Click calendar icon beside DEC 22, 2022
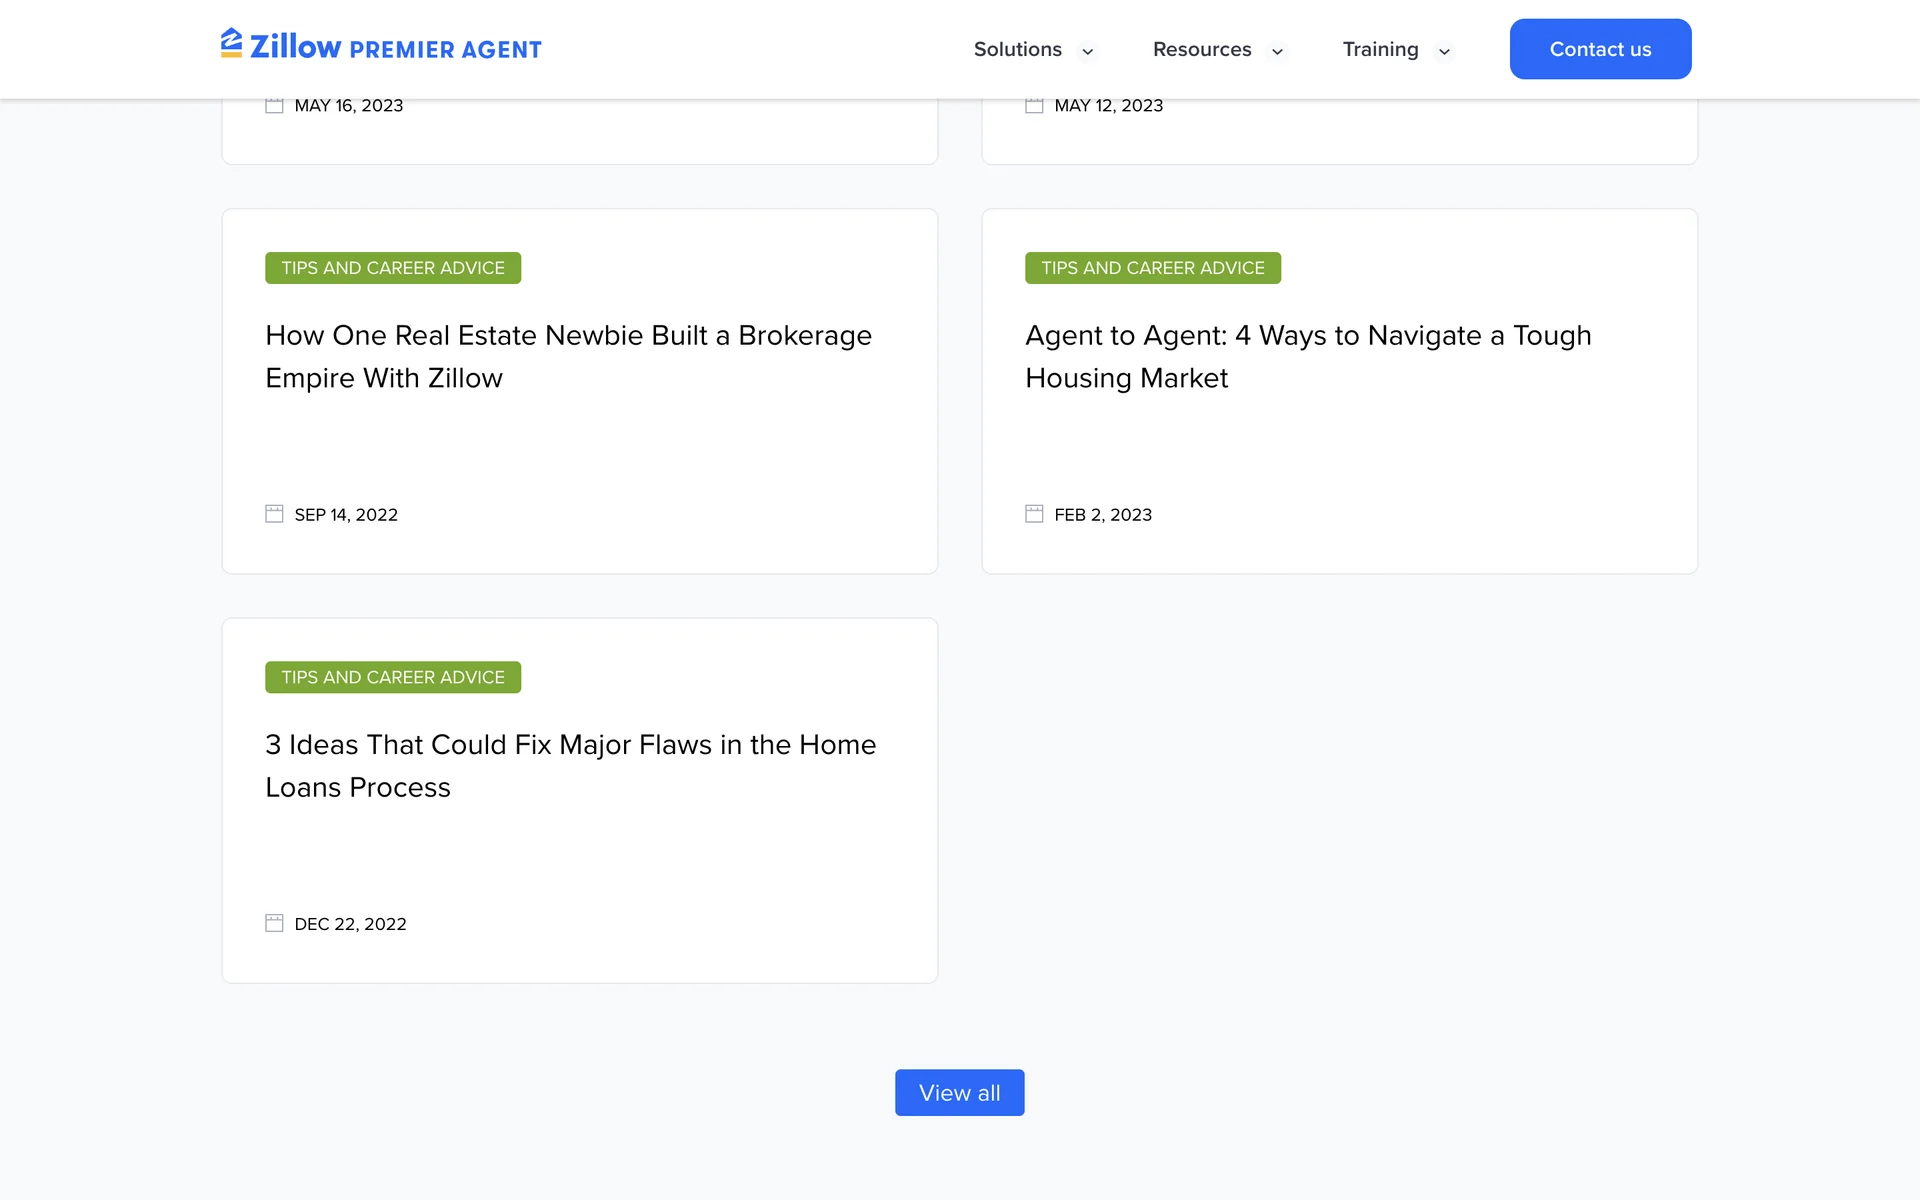 274,923
